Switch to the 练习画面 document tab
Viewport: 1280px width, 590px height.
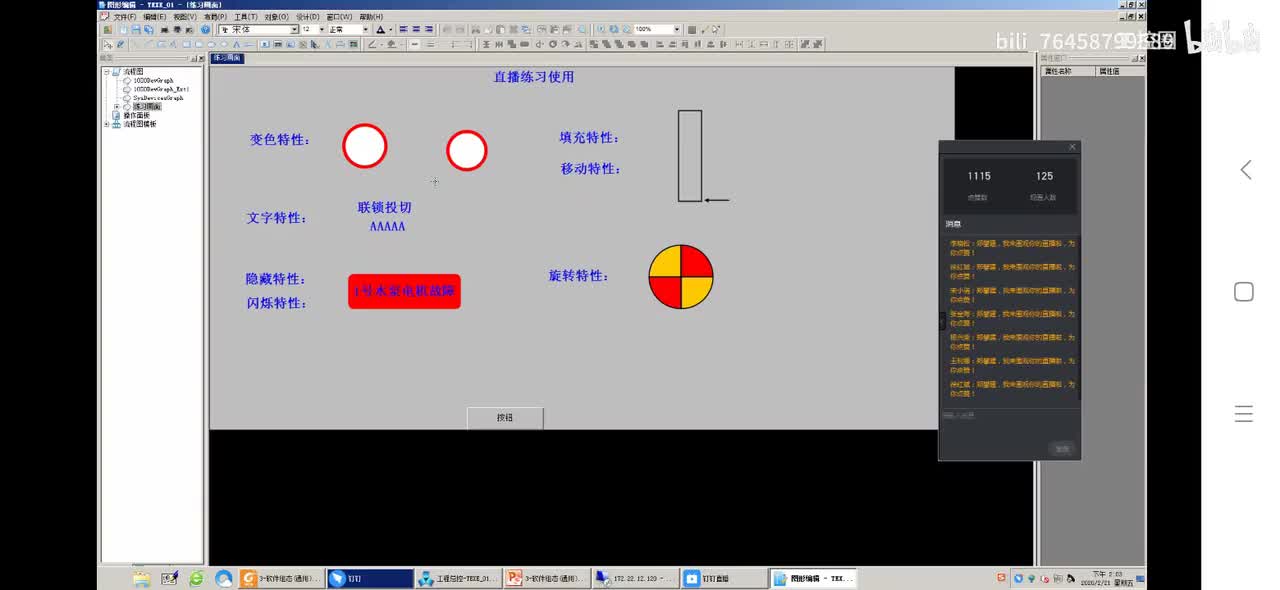(227, 58)
